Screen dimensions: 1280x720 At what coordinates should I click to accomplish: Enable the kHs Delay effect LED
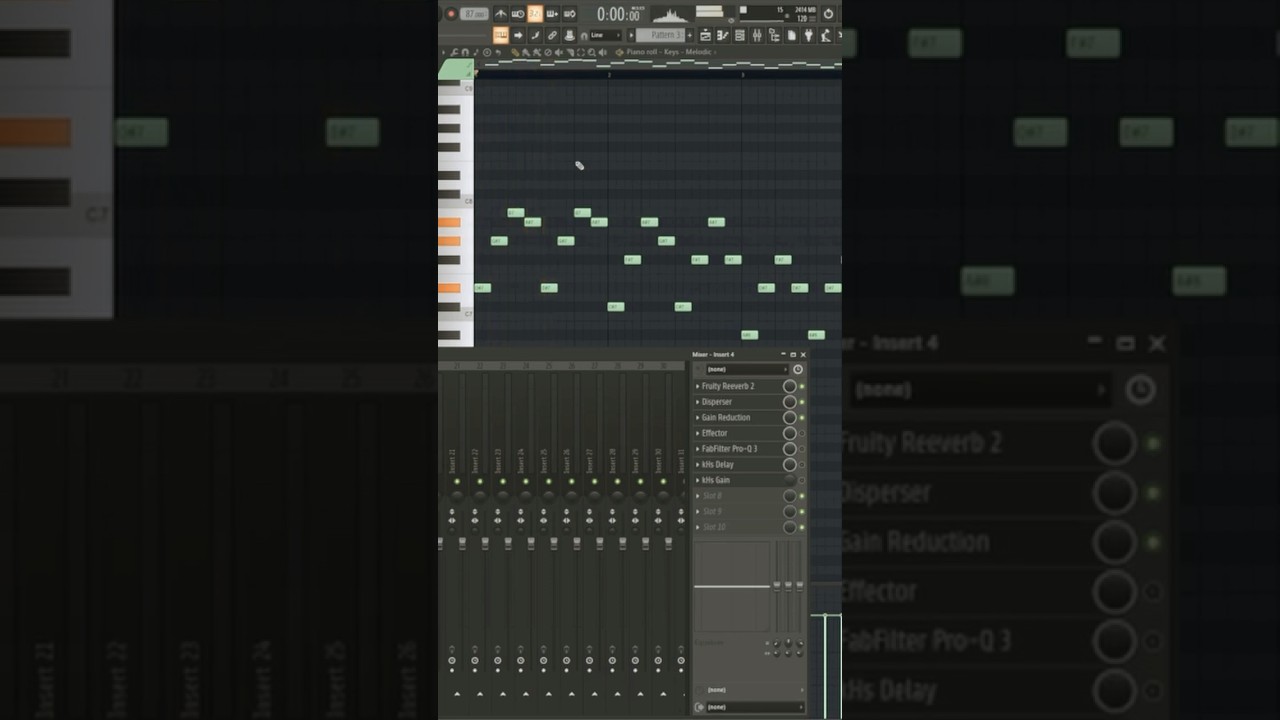coord(802,464)
